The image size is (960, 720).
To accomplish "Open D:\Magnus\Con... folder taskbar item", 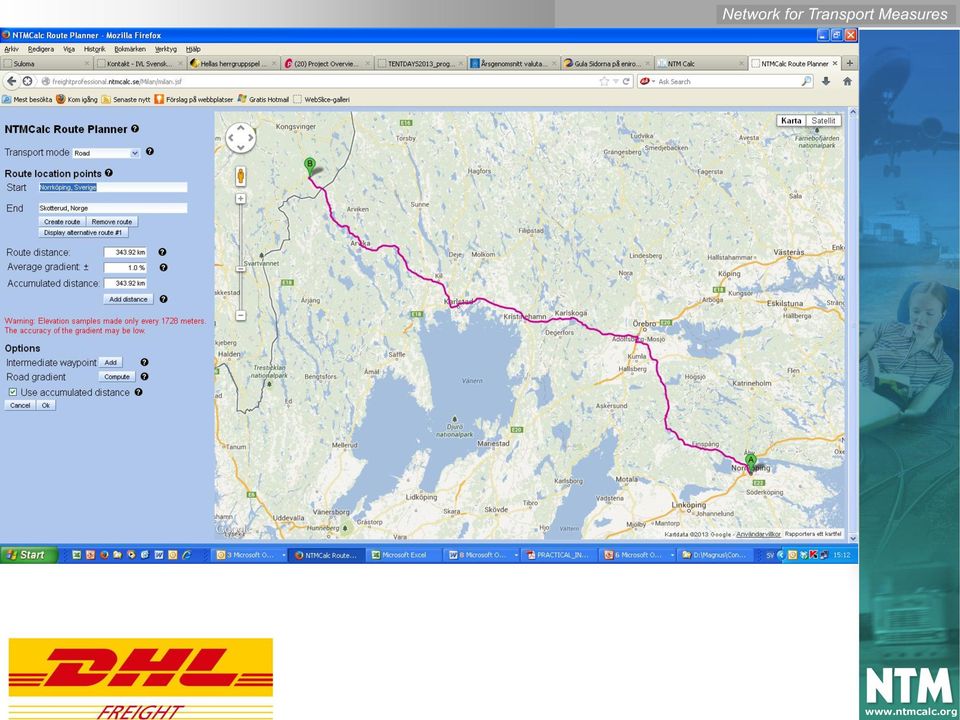I will pos(714,555).
